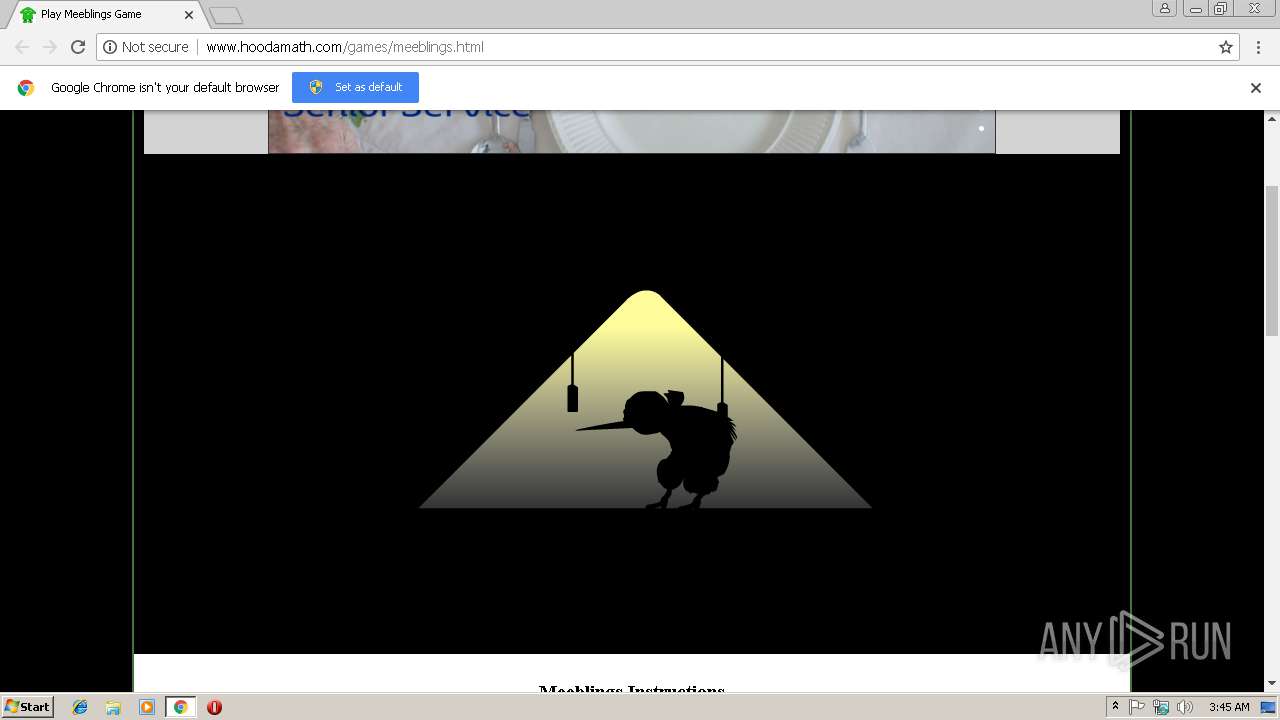
Task: Open network status tray icon
Action: click(1161, 707)
